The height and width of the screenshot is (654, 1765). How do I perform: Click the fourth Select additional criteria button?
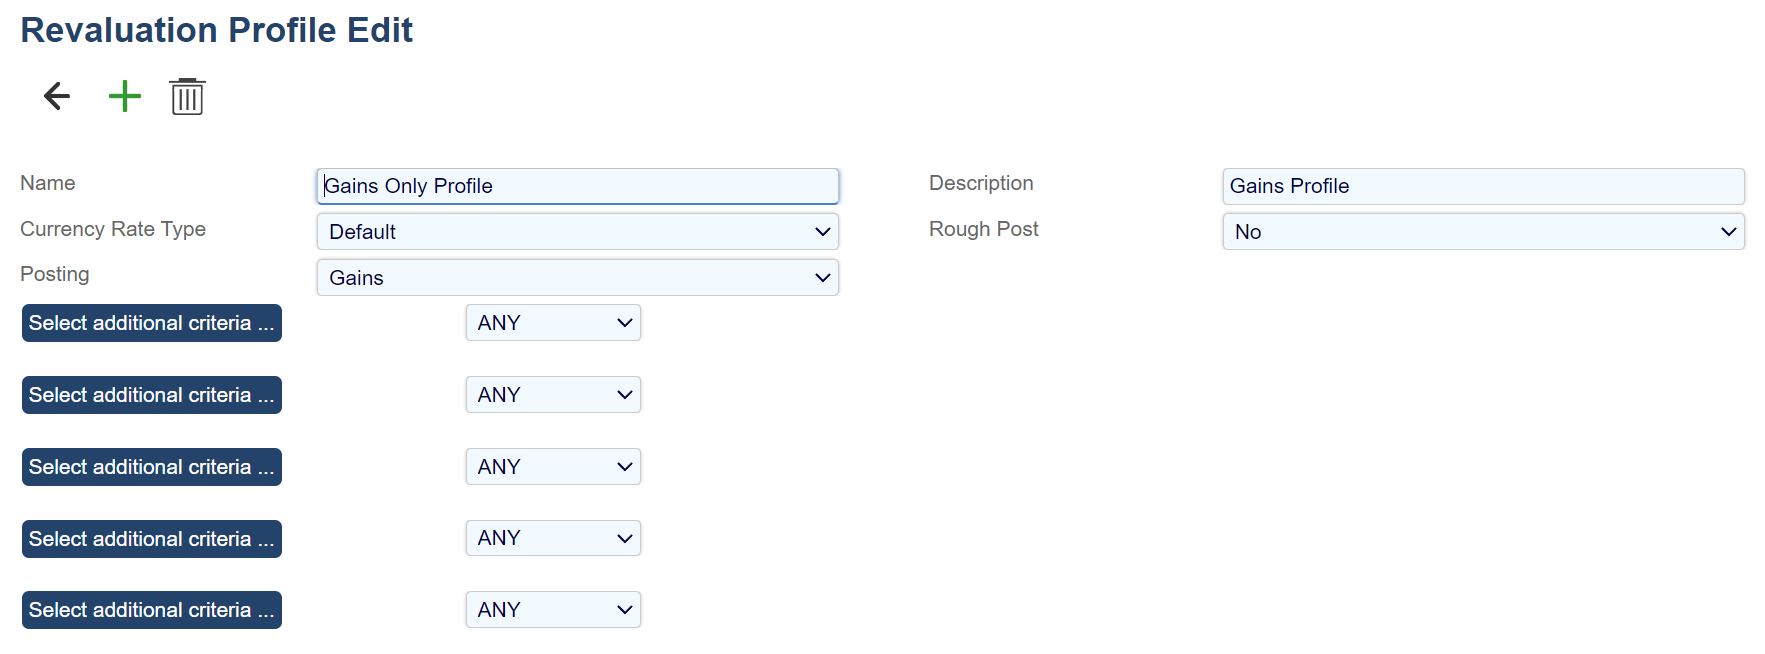pyautogui.click(x=152, y=539)
